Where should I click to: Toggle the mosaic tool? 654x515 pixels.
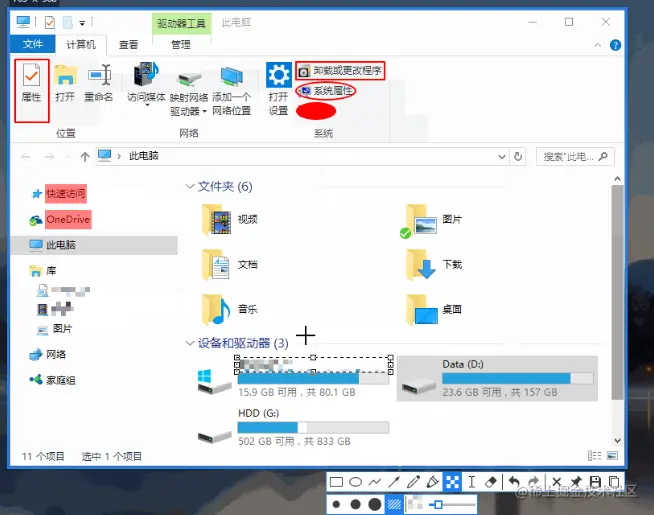point(453,482)
